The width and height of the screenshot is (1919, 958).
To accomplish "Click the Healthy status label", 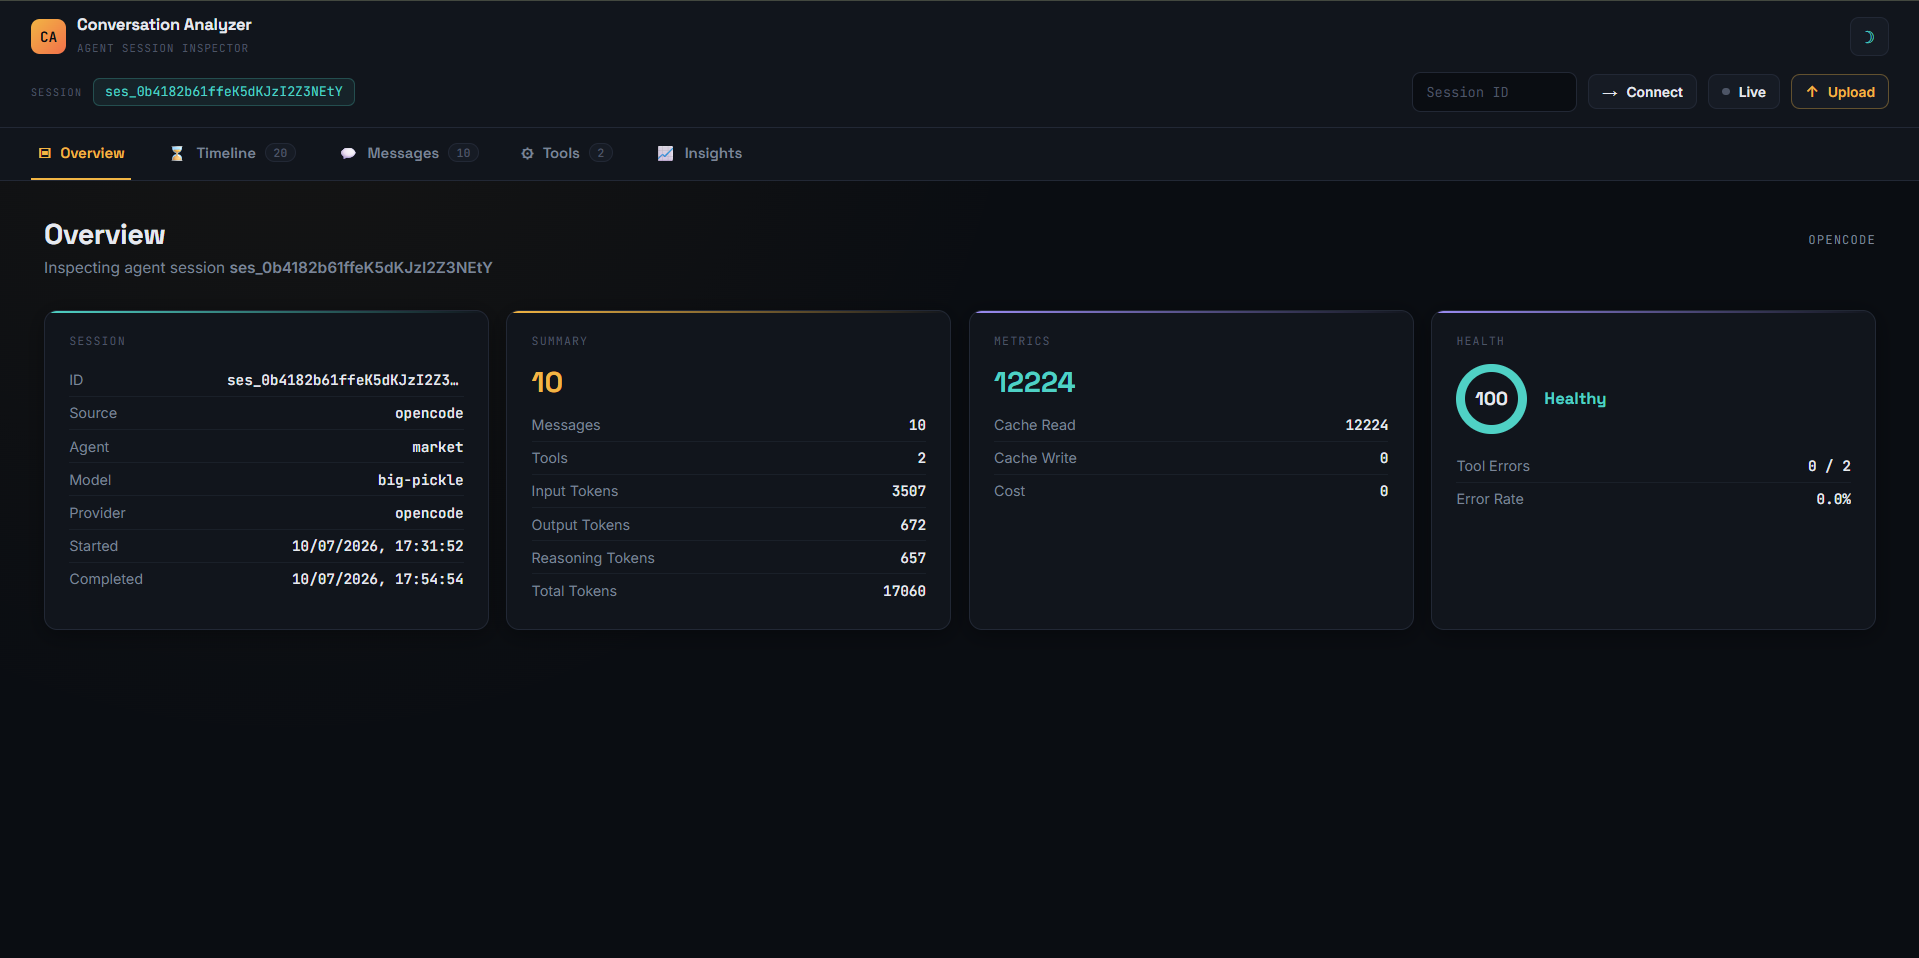I will (x=1575, y=399).
